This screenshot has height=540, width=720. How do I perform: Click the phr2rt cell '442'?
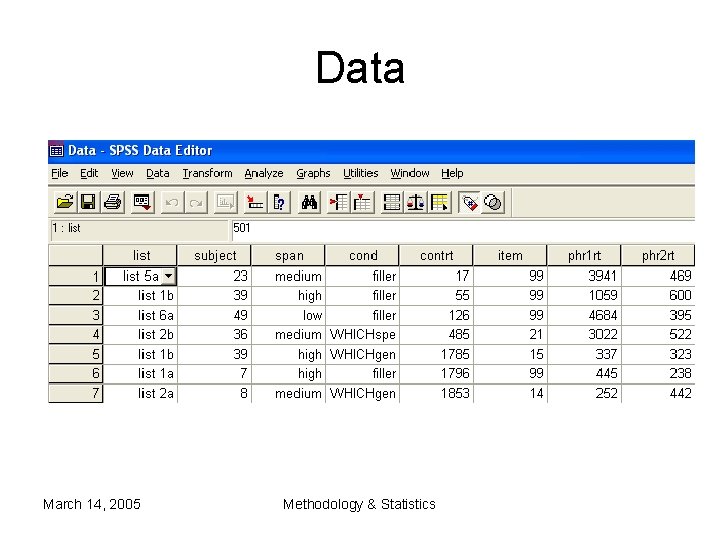point(658,394)
